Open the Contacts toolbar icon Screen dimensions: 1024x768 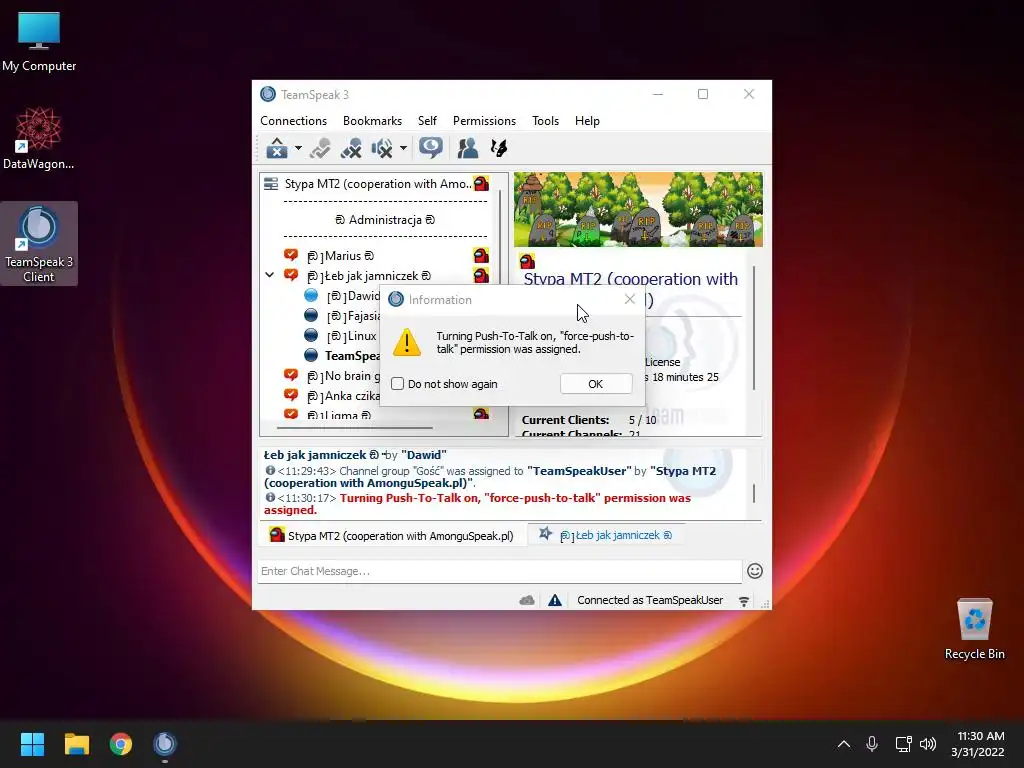pyautogui.click(x=467, y=148)
